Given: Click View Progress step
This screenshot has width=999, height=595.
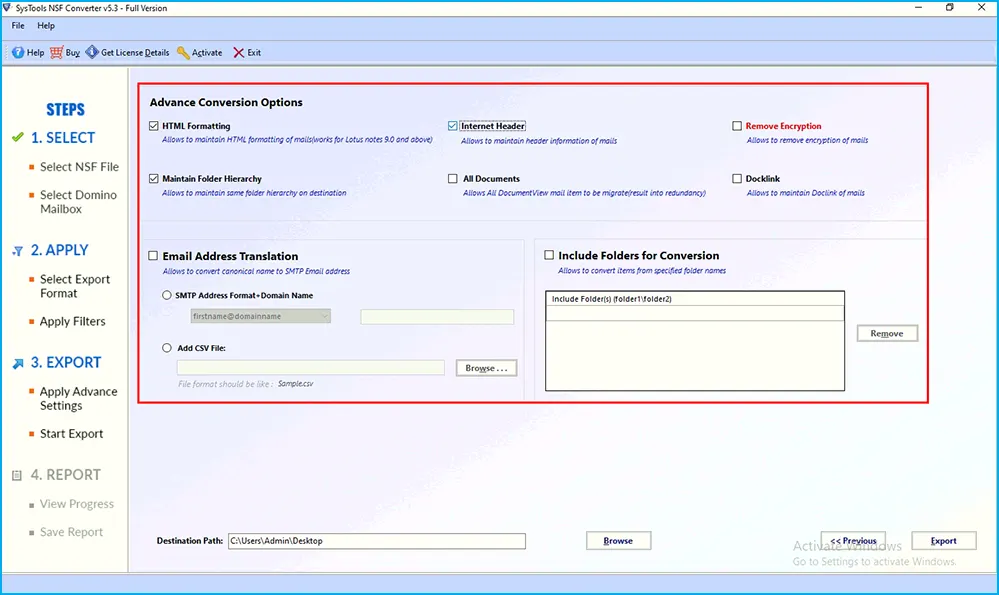Looking at the screenshot, I should [x=76, y=504].
